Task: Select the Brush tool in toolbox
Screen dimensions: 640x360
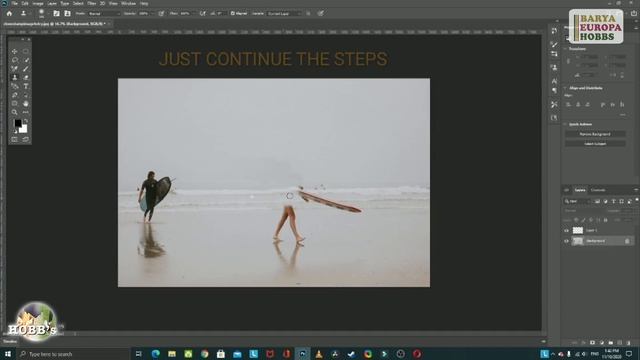Action: (x=26, y=69)
